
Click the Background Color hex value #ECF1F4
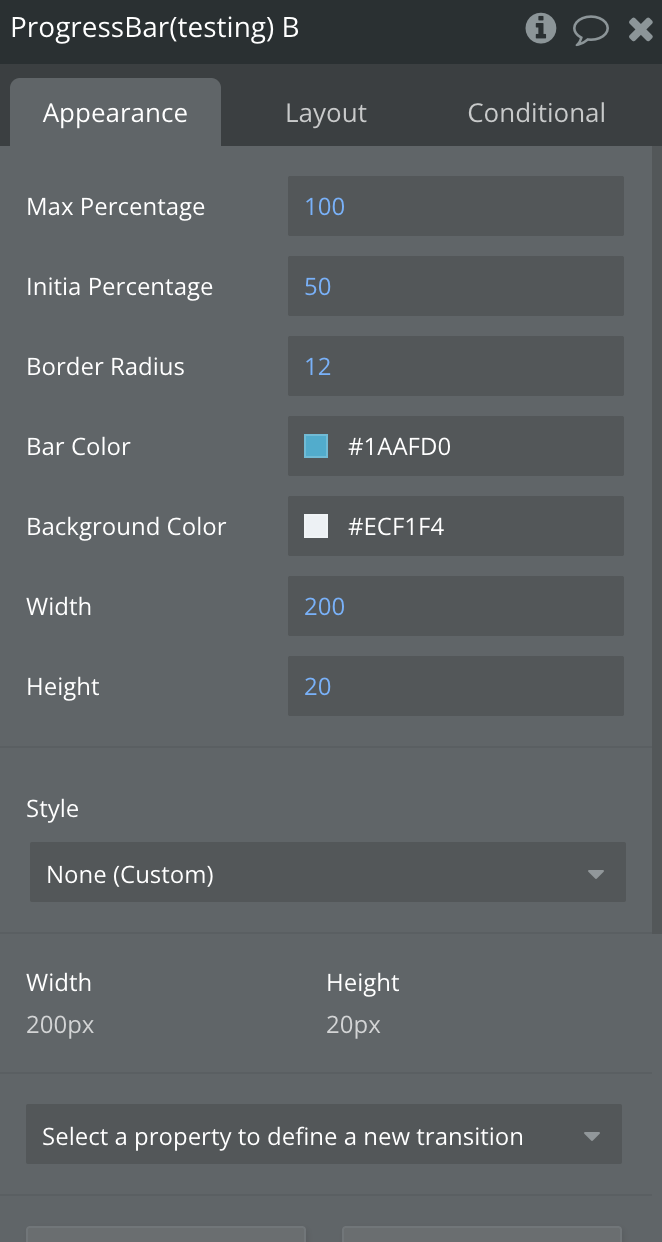[396, 527]
